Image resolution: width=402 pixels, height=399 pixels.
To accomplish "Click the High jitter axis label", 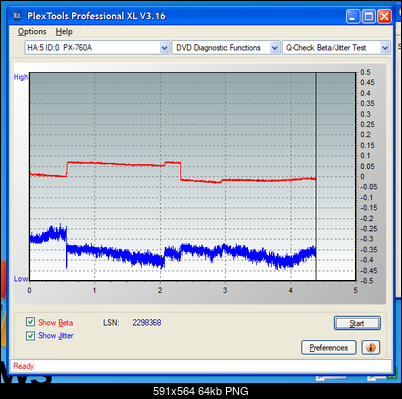I will pyautogui.click(x=21, y=77).
